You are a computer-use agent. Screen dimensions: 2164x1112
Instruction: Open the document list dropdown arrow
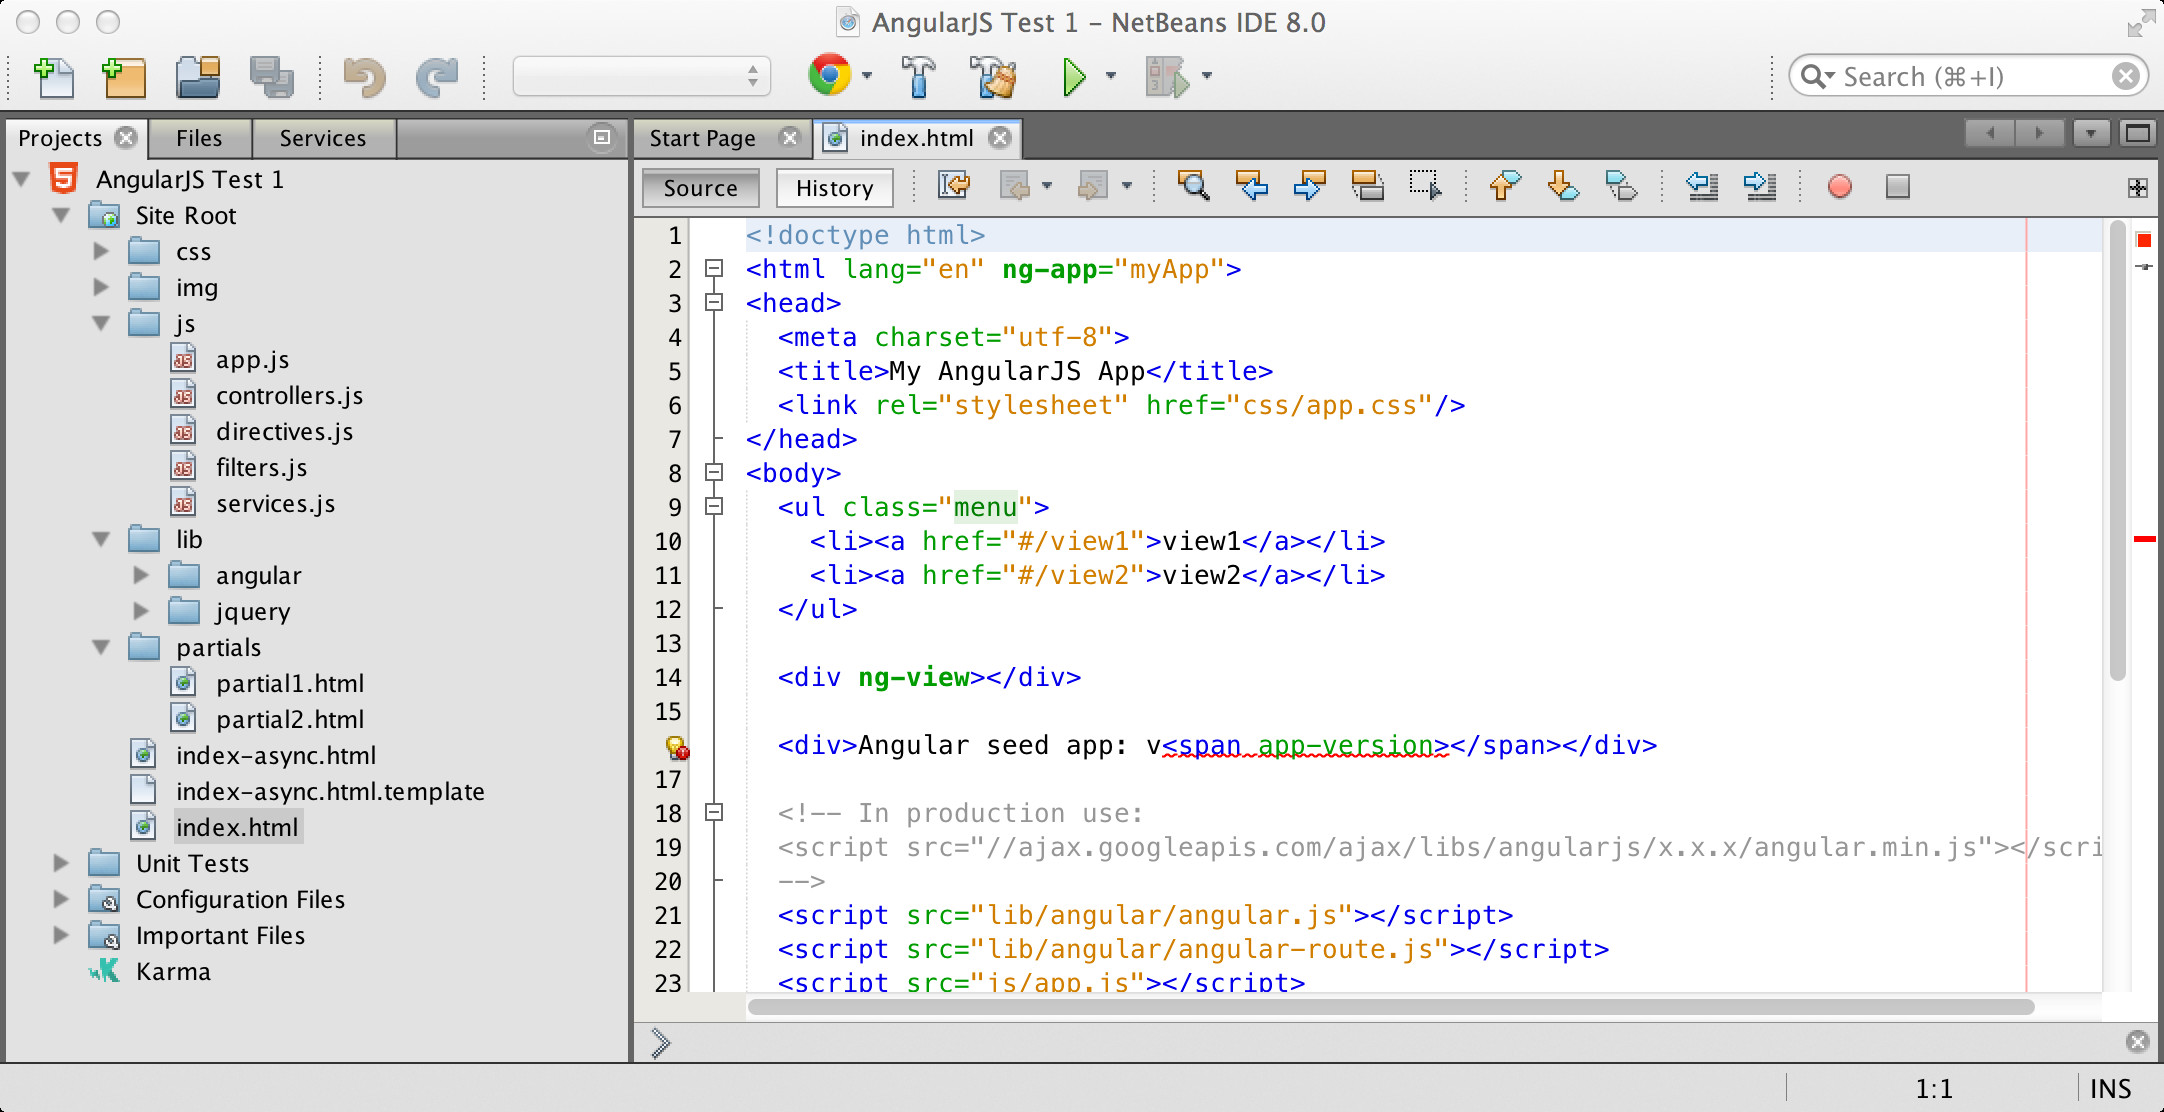point(2090,134)
